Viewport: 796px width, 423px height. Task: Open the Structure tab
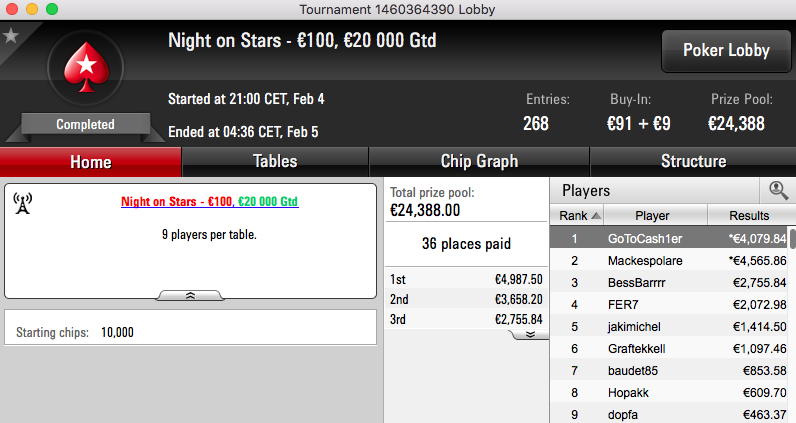click(693, 161)
